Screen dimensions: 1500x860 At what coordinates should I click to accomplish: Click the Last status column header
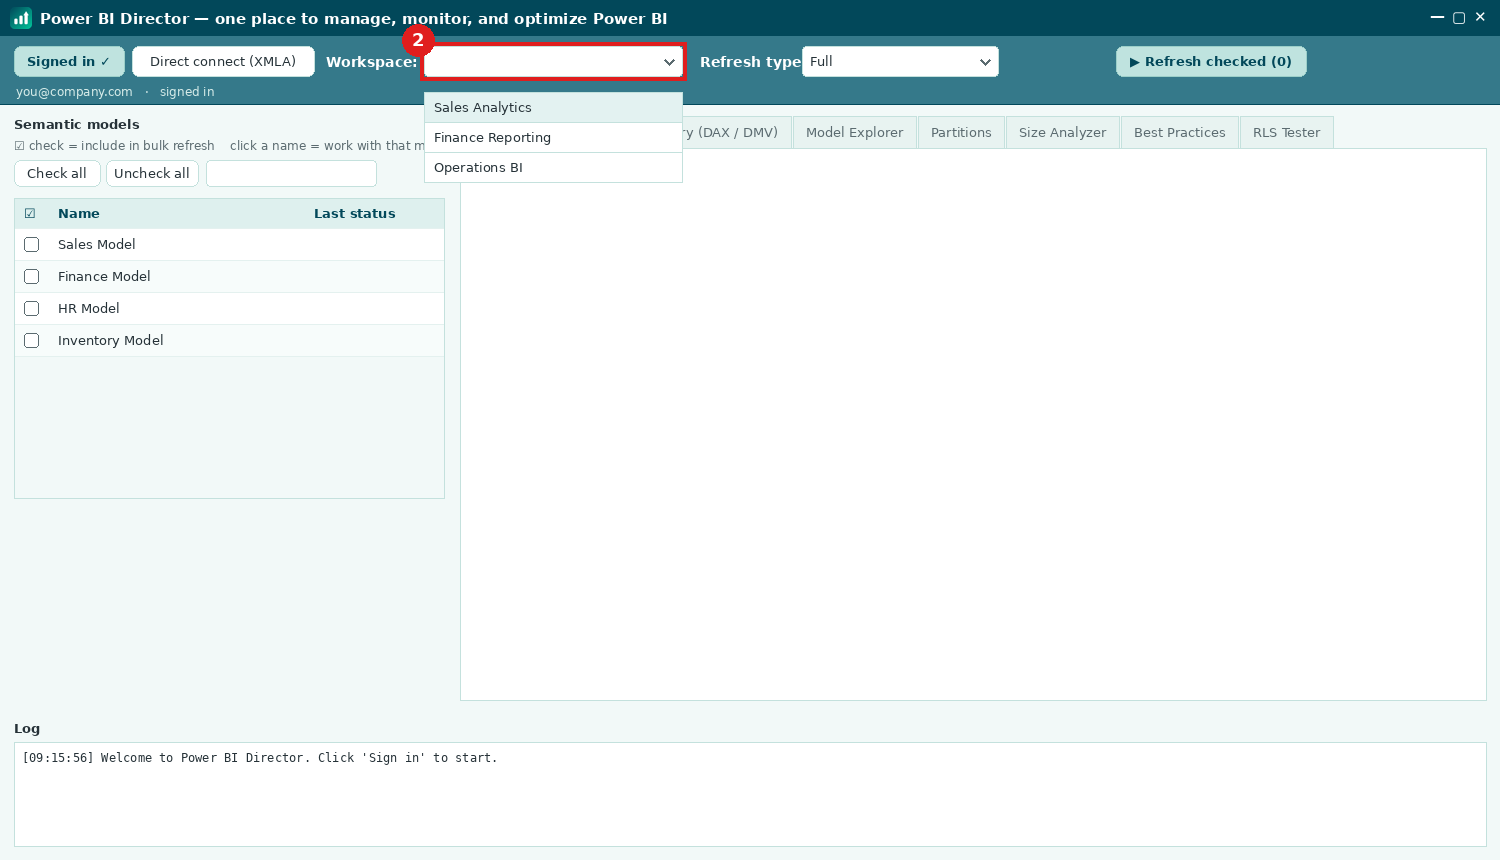355,214
